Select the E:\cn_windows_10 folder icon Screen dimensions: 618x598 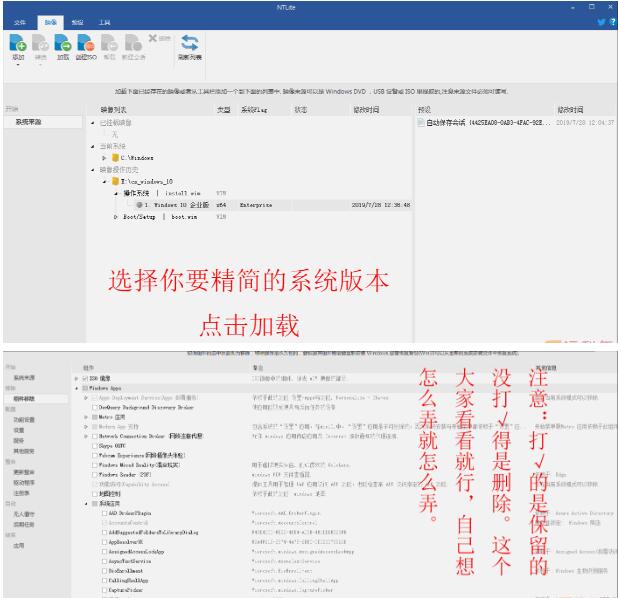tap(115, 181)
